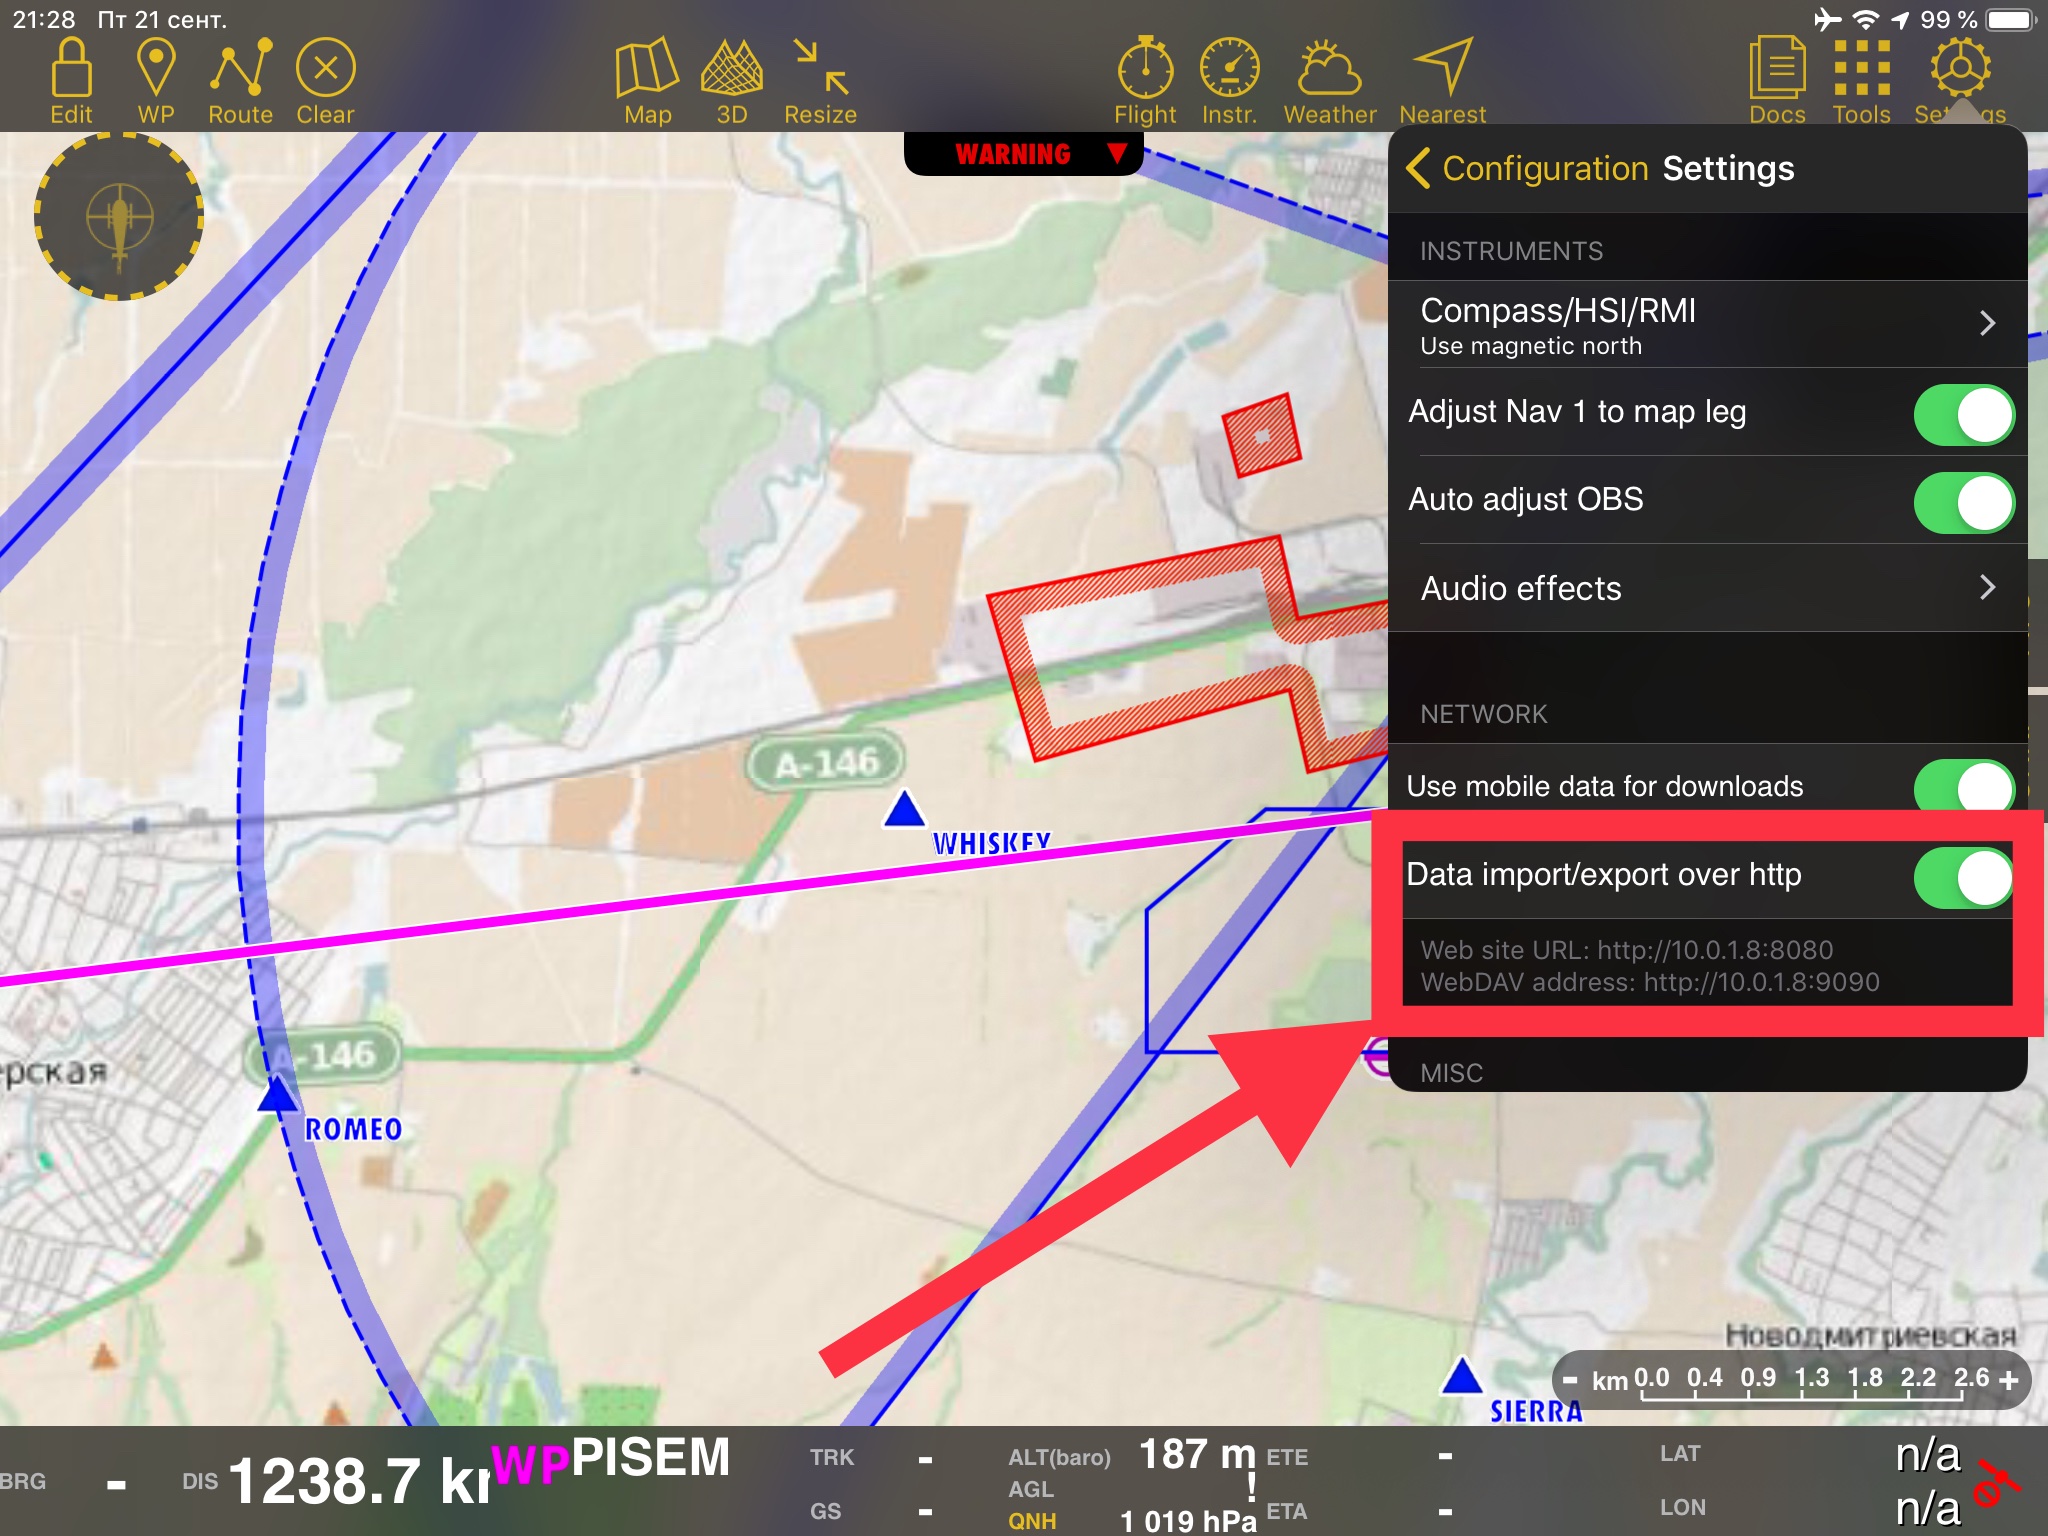Toggle Auto adjust OBS switch
The height and width of the screenshot is (1536, 2048).
(x=1963, y=503)
